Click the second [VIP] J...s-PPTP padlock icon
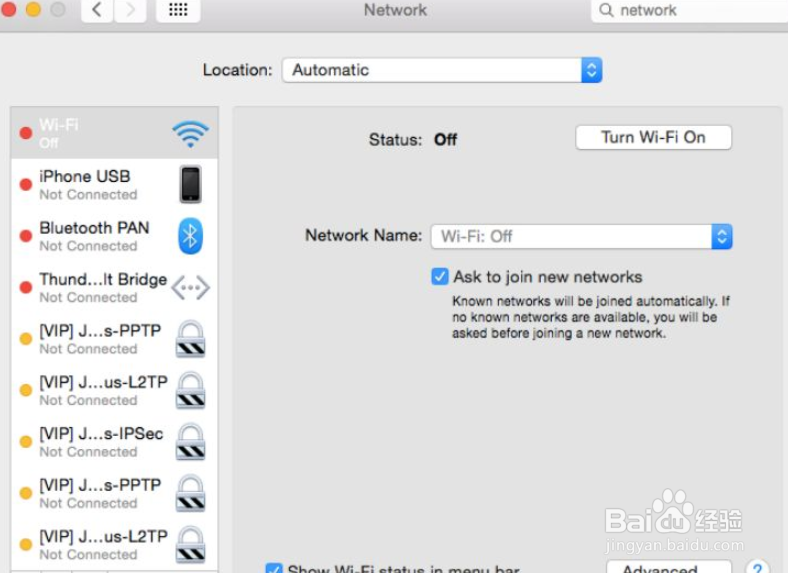 (x=190, y=493)
